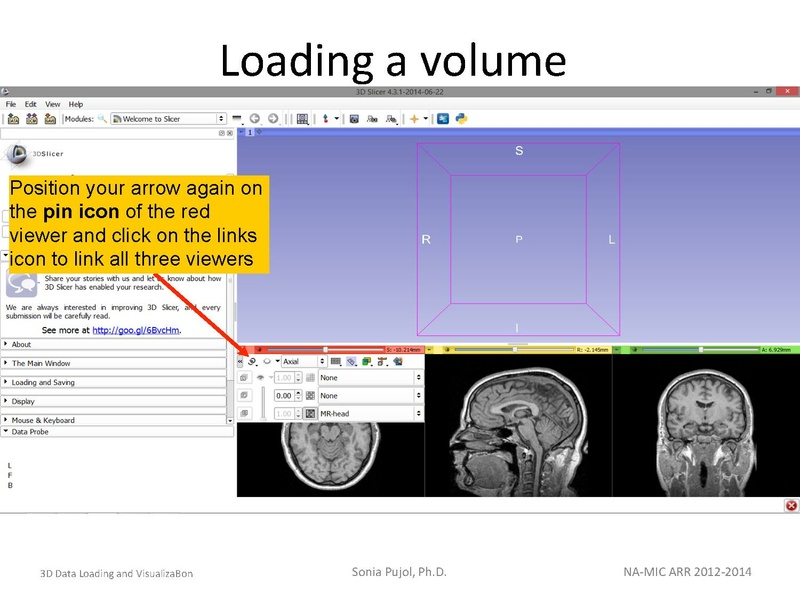This screenshot has height=600, width=800.
Task: Click the Save data toolbar icon
Action: click(x=50, y=119)
